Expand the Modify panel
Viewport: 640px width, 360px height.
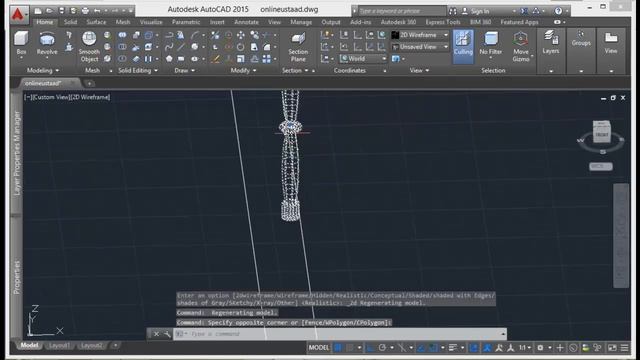[x=243, y=71]
